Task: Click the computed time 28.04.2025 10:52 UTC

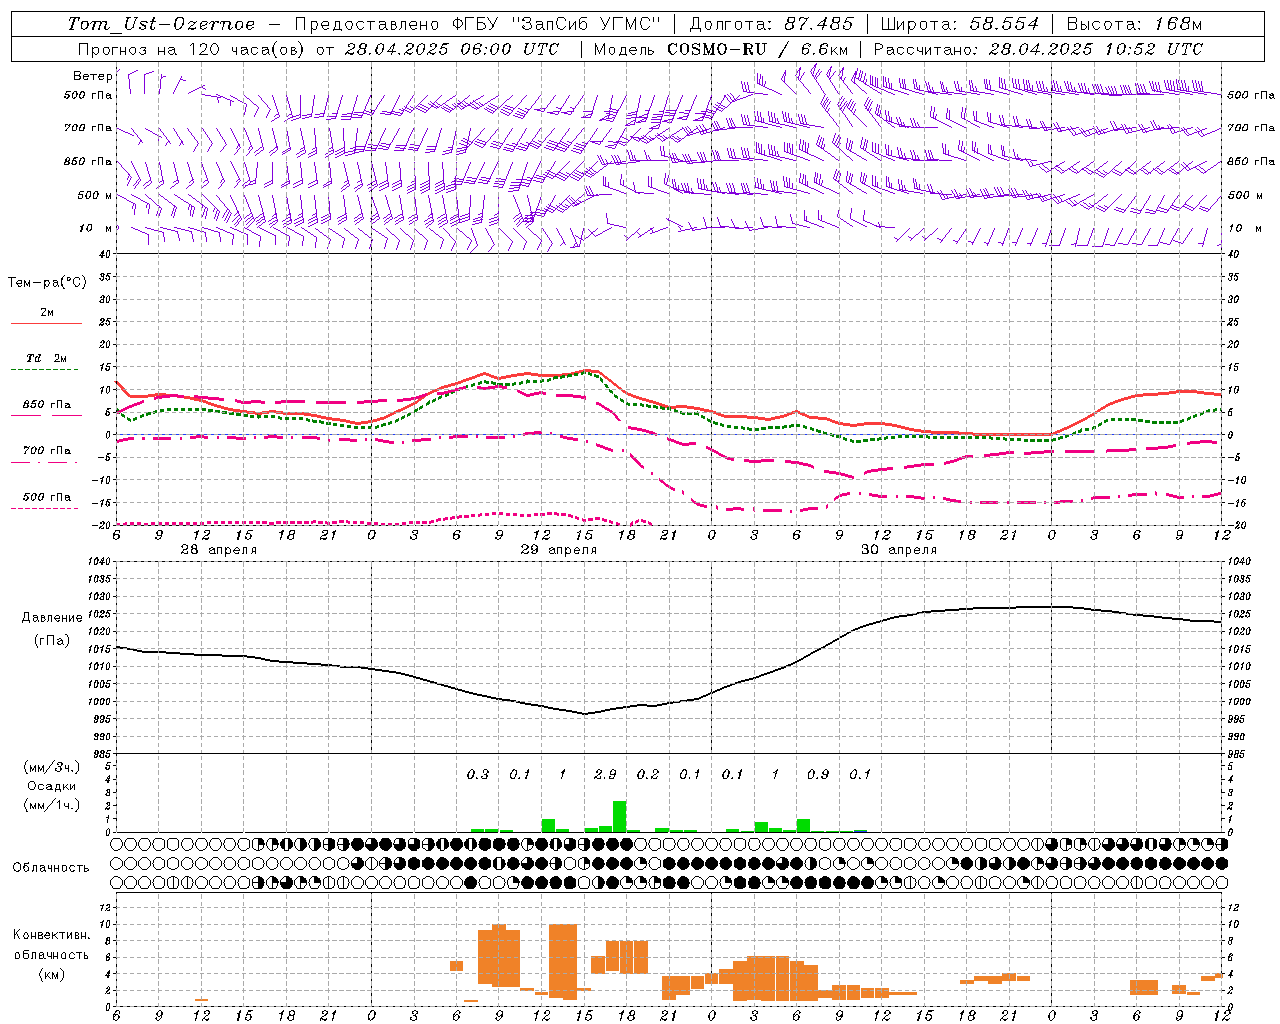Action: [x=1096, y=49]
